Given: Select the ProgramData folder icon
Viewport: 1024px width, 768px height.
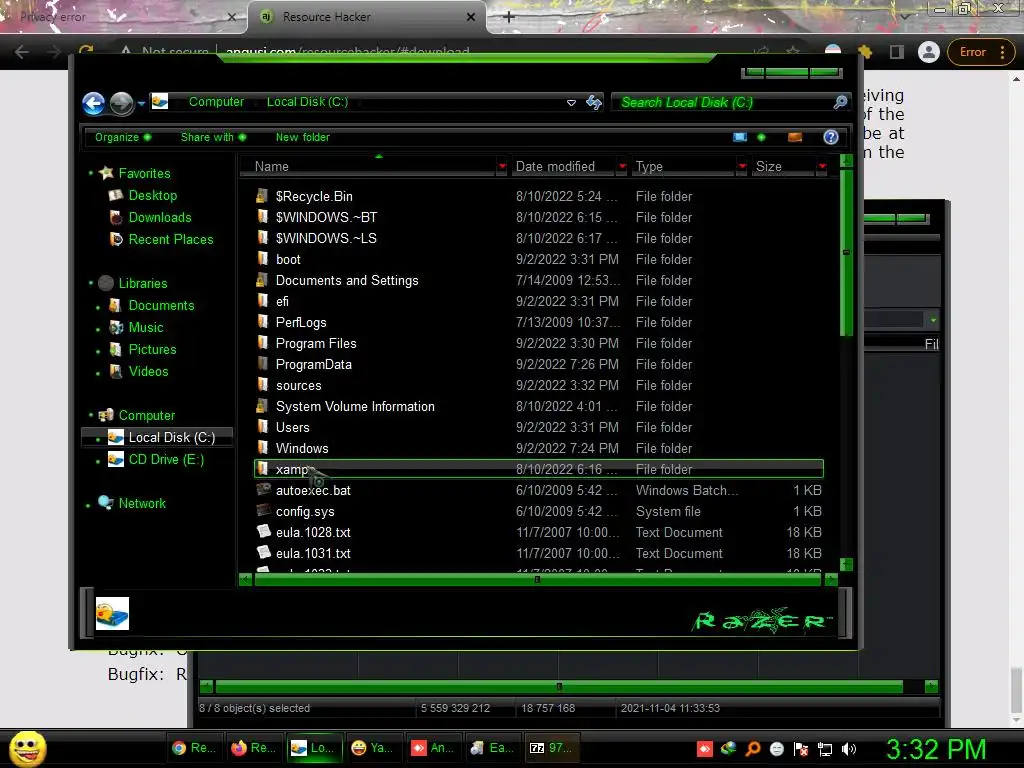Looking at the screenshot, I should [x=263, y=364].
